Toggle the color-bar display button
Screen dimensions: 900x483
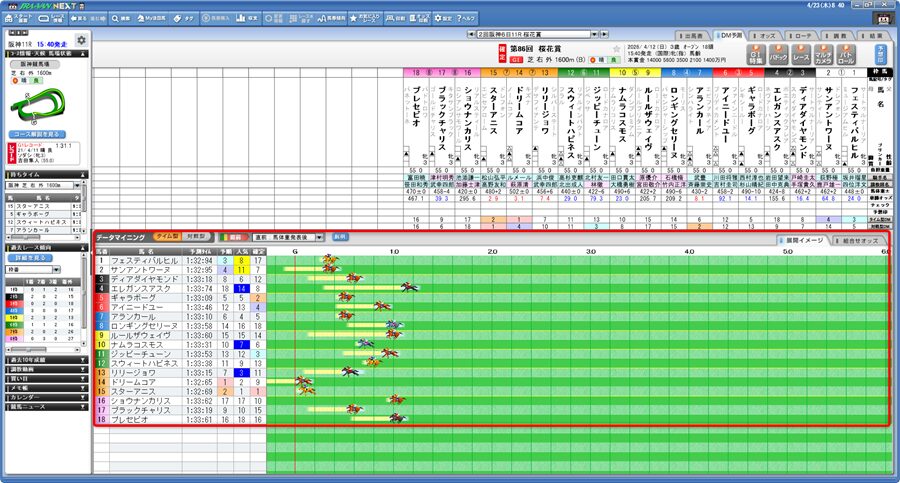232,237
